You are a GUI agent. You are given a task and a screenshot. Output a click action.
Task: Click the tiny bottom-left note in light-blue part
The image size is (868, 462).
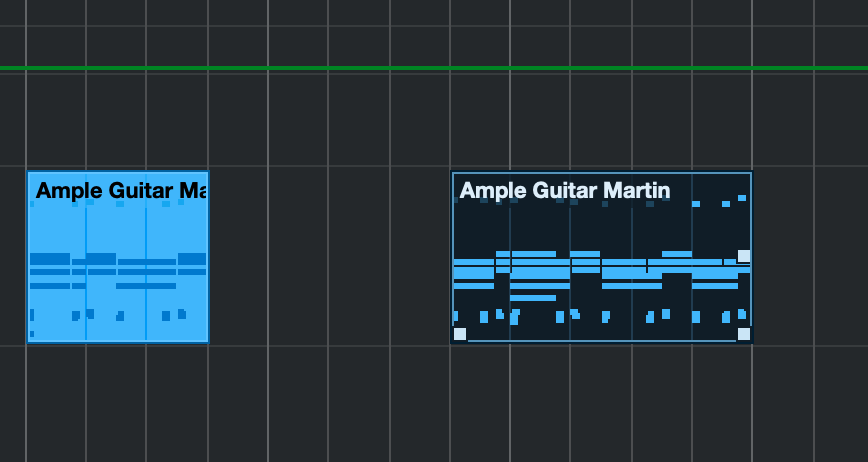coord(32,334)
